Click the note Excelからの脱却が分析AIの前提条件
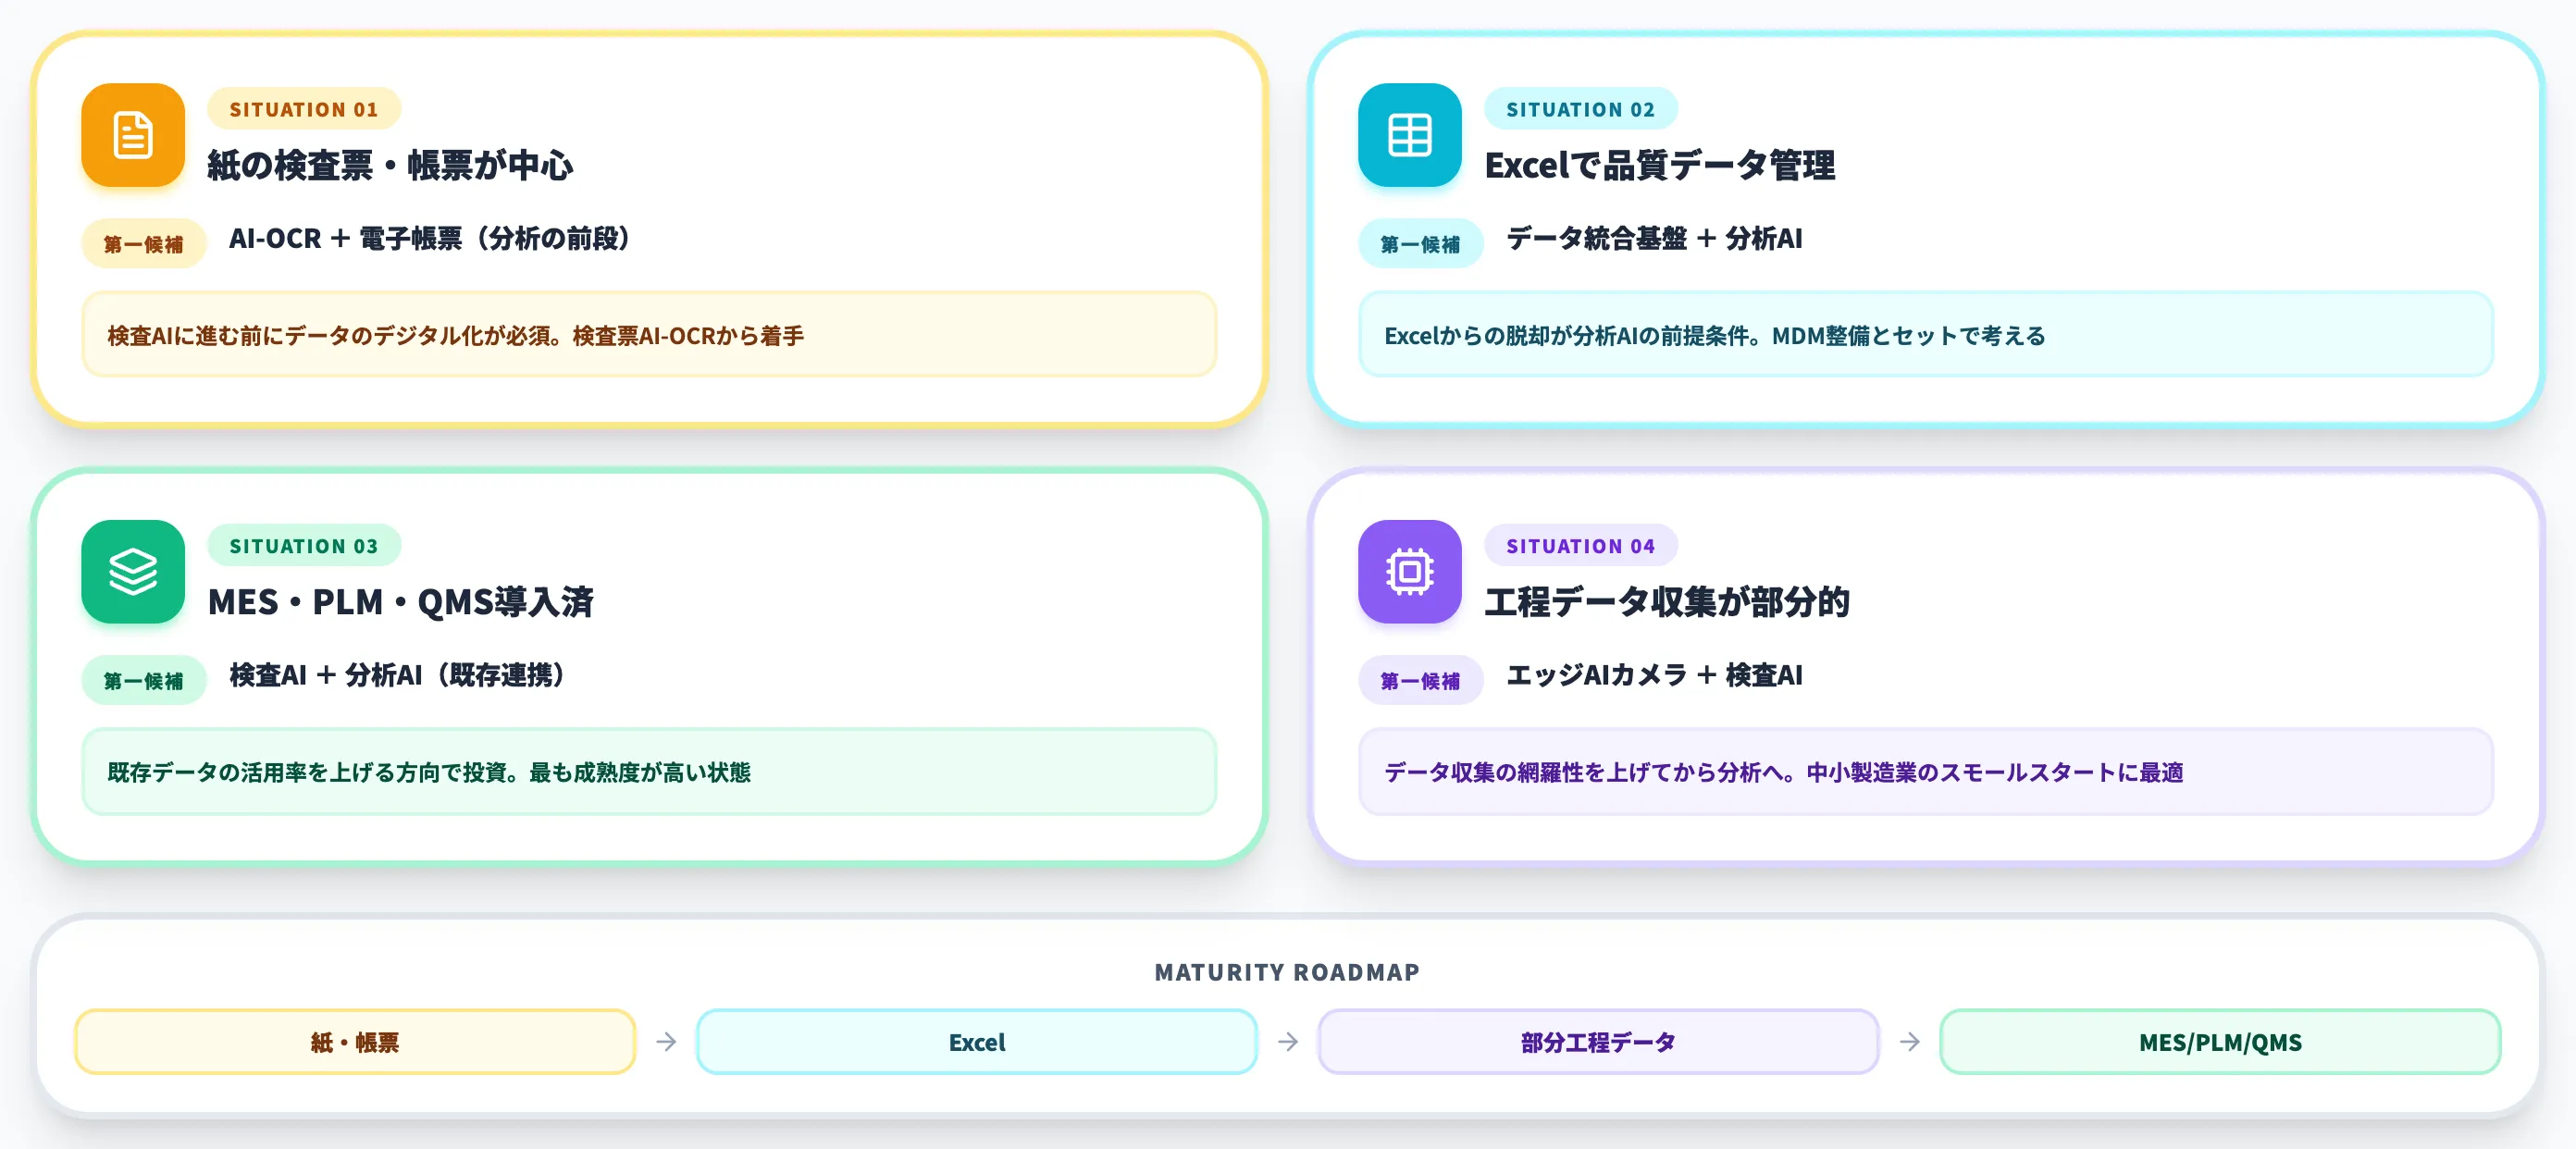2576x1149 pixels. tap(1925, 335)
